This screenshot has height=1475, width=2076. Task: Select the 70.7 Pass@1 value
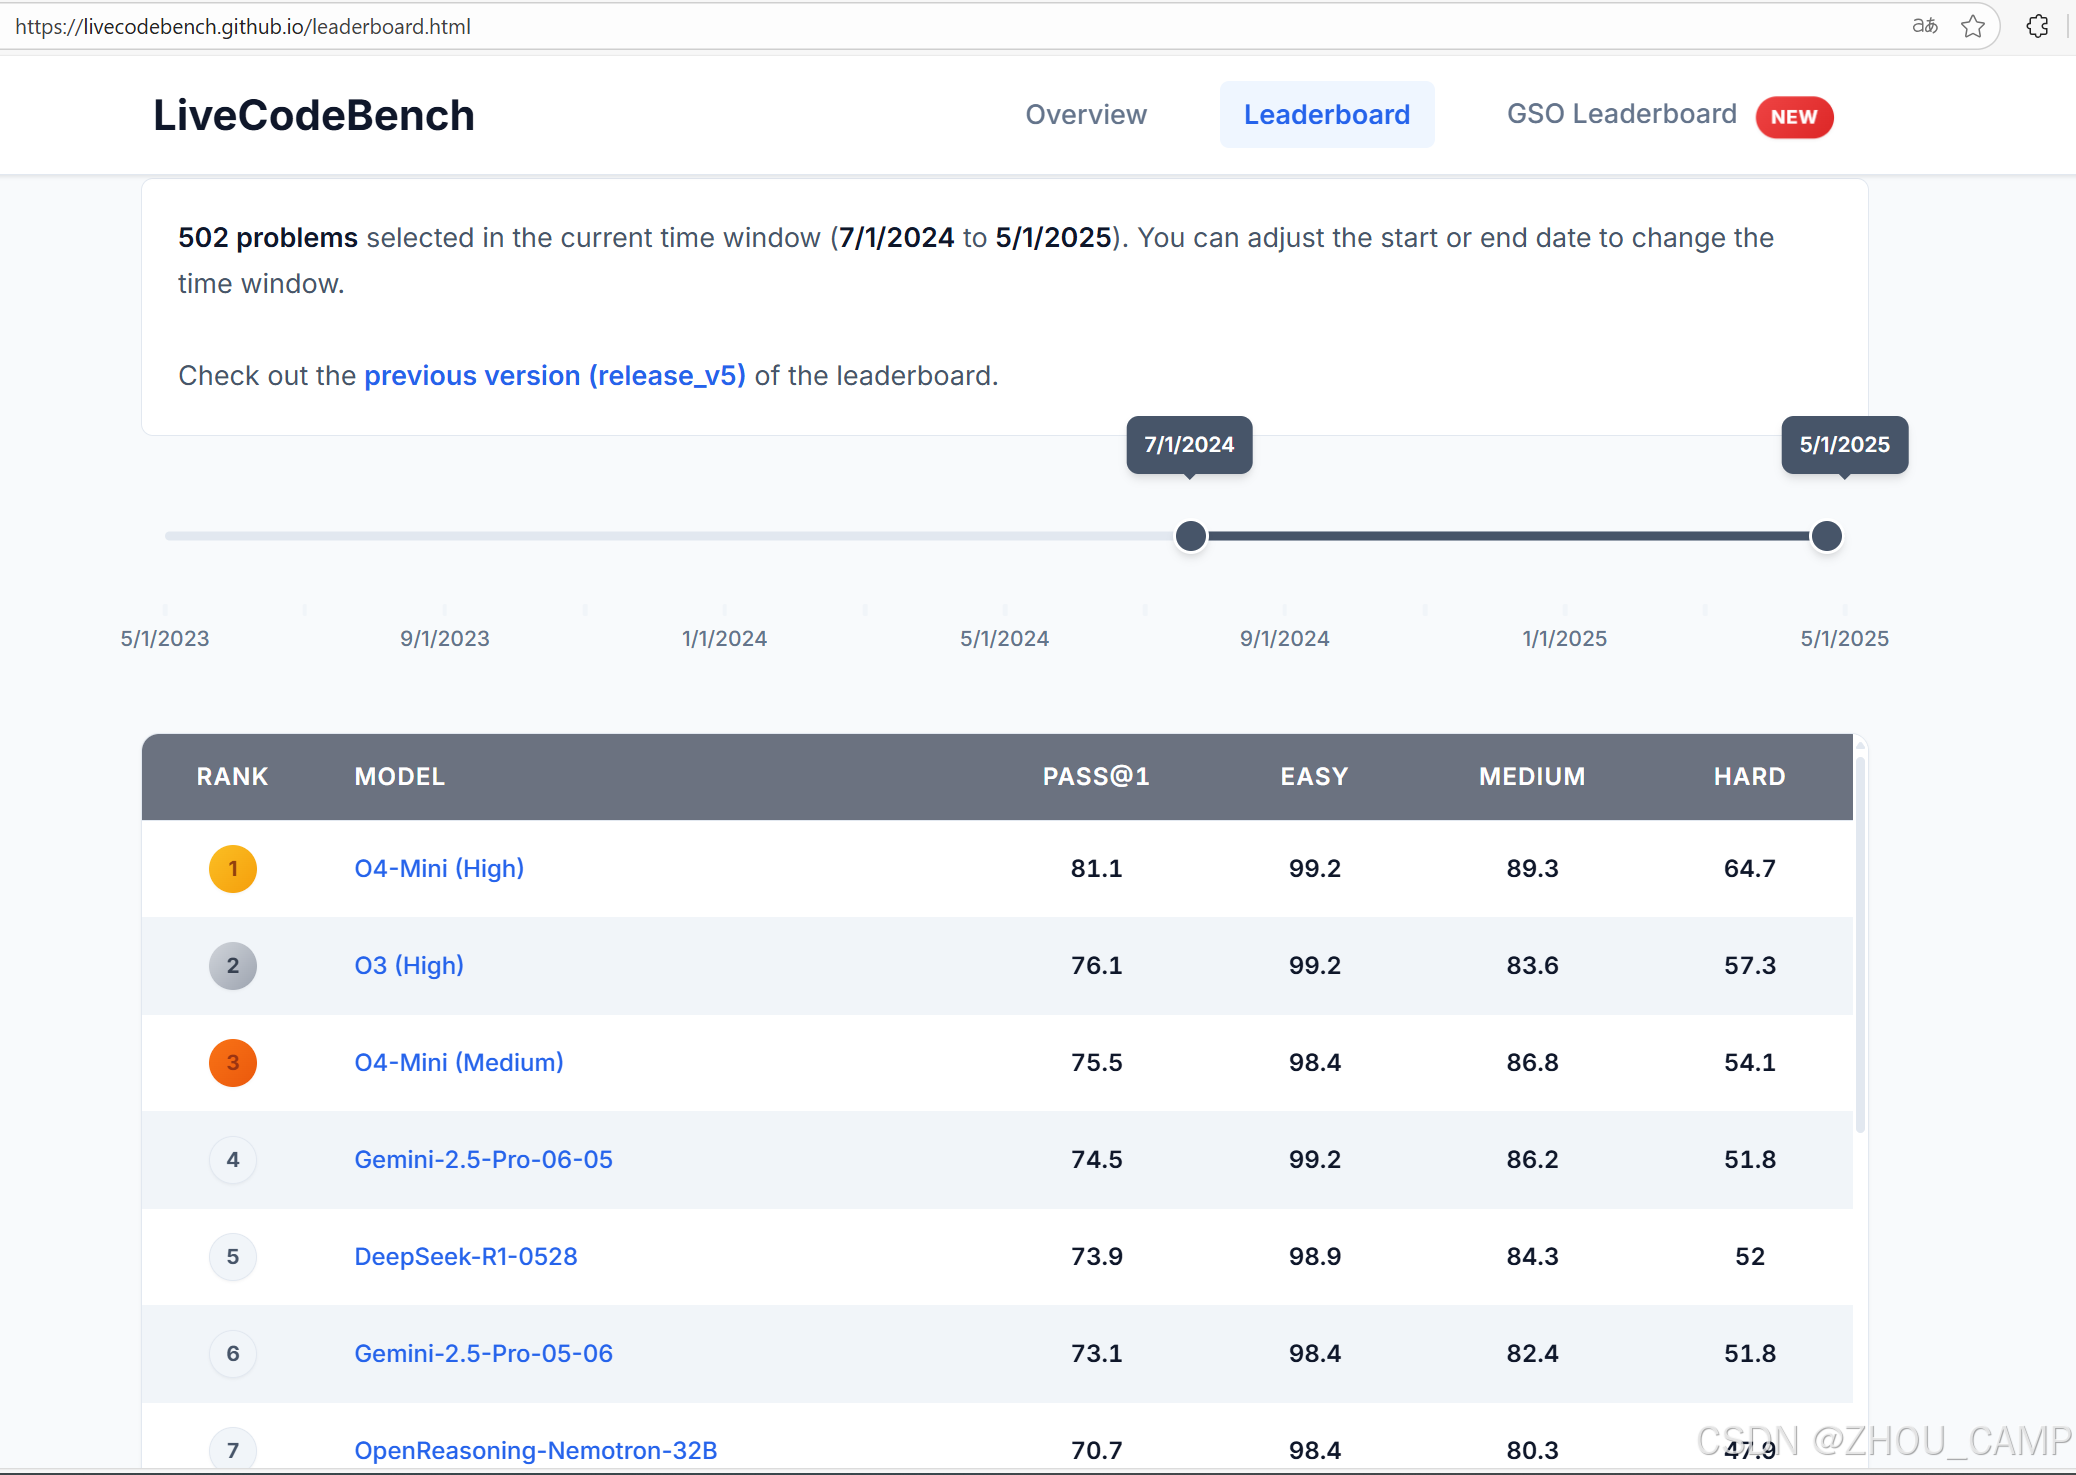[1096, 1450]
